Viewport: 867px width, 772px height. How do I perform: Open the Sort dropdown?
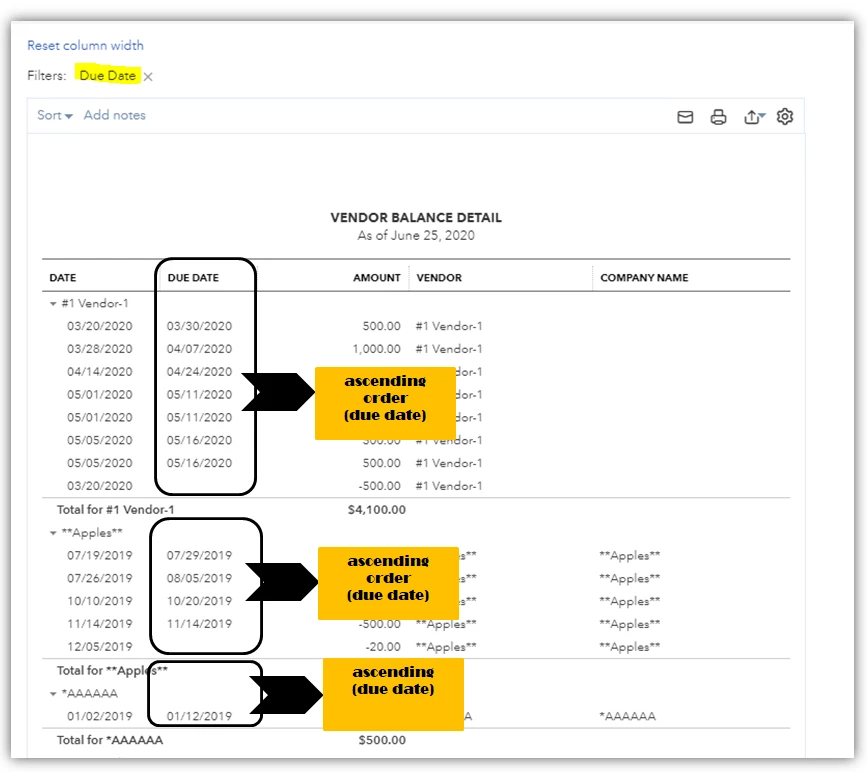[55, 115]
